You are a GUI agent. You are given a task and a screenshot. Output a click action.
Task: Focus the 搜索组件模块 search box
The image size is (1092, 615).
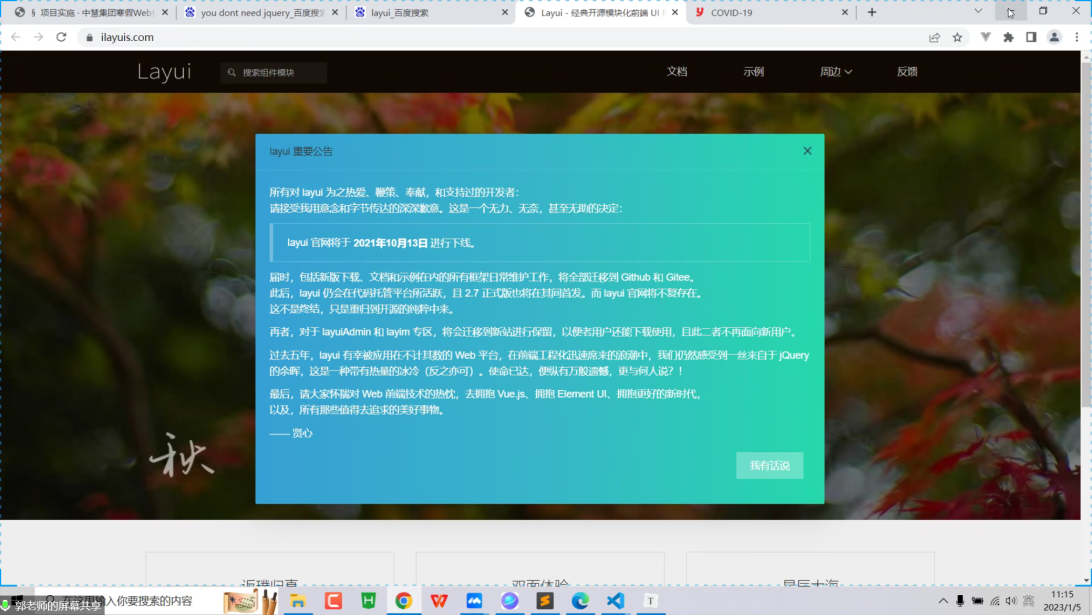tap(274, 72)
